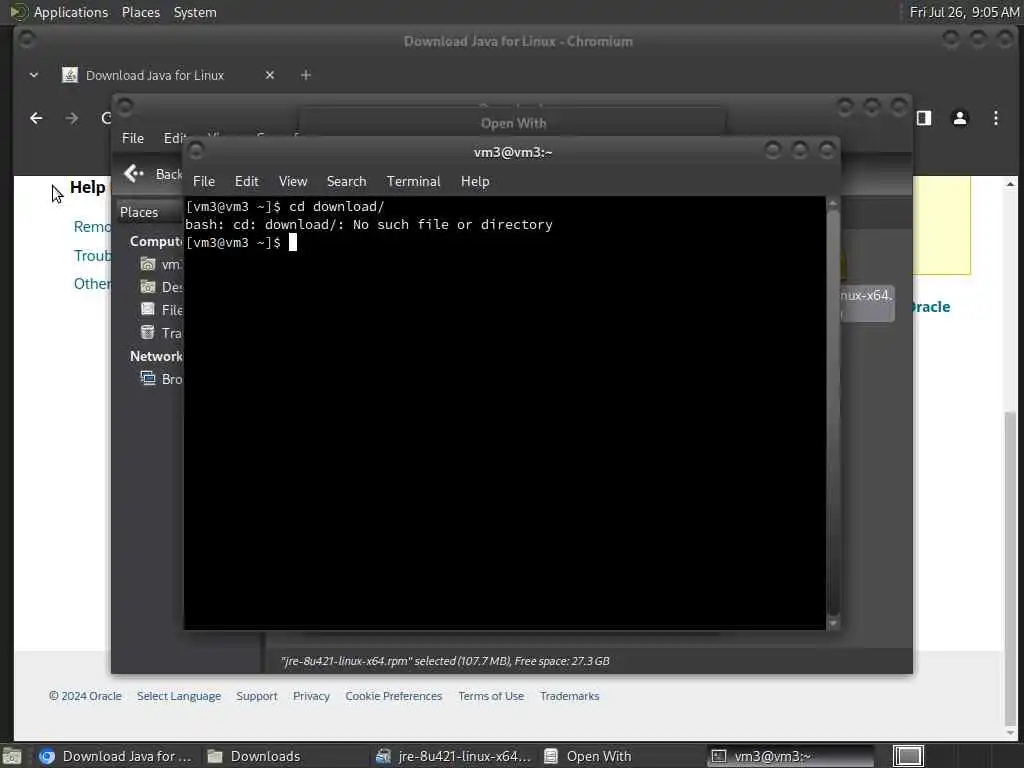1024x768 pixels.
Task: Open the Terminal menu in terminal window
Action: click(x=413, y=182)
